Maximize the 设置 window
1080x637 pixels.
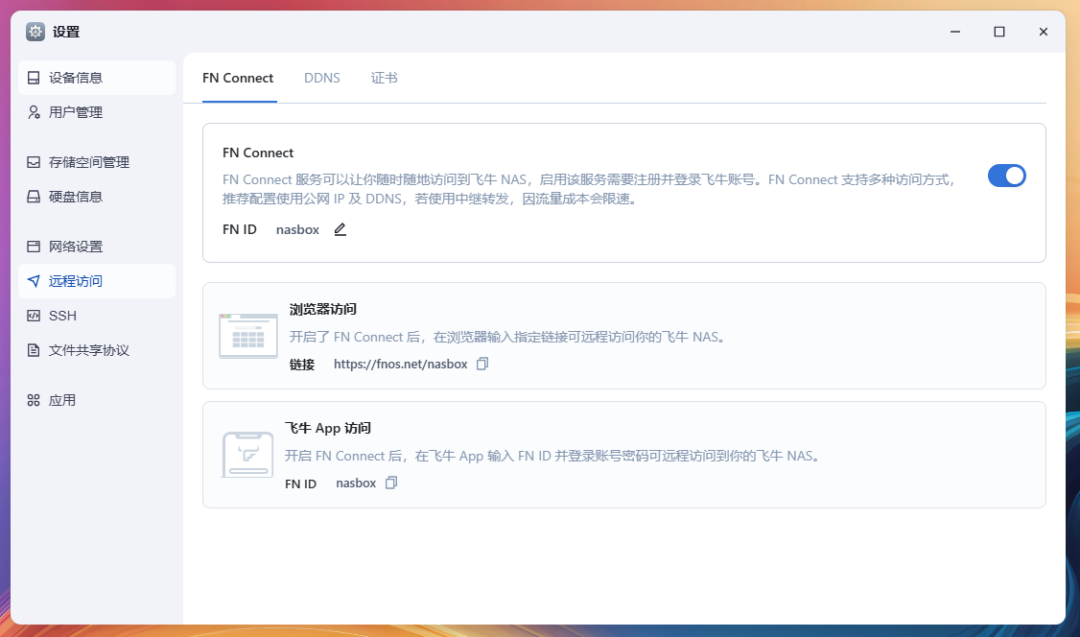tap(999, 32)
